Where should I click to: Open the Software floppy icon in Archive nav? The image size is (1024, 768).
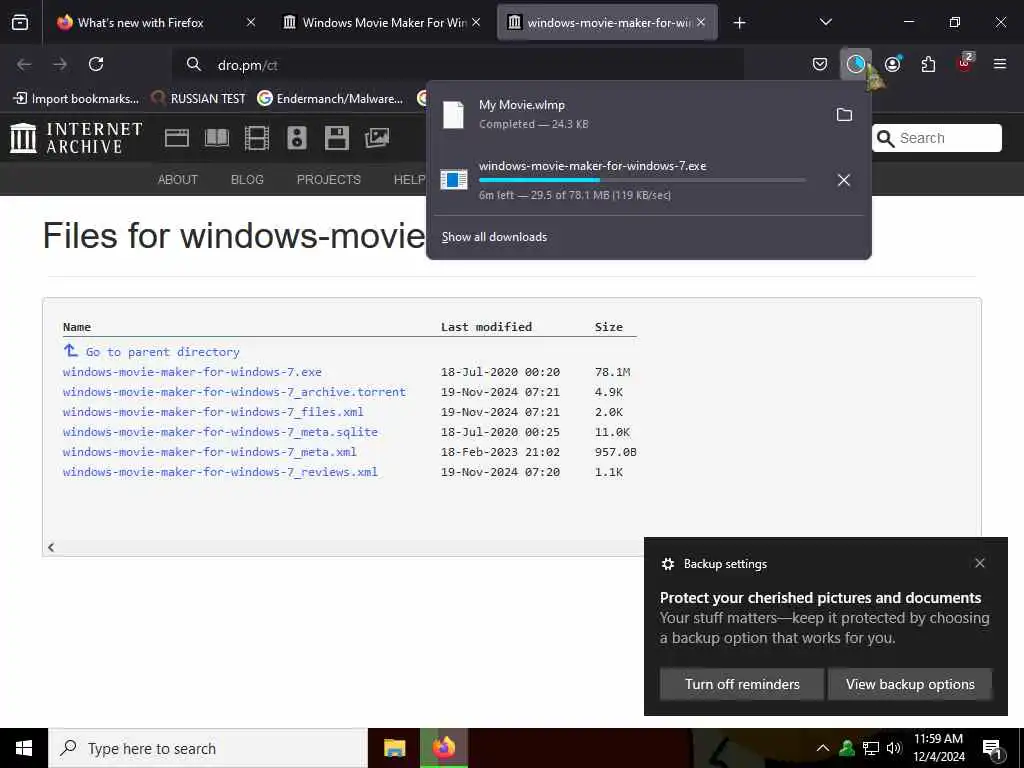(x=336, y=138)
